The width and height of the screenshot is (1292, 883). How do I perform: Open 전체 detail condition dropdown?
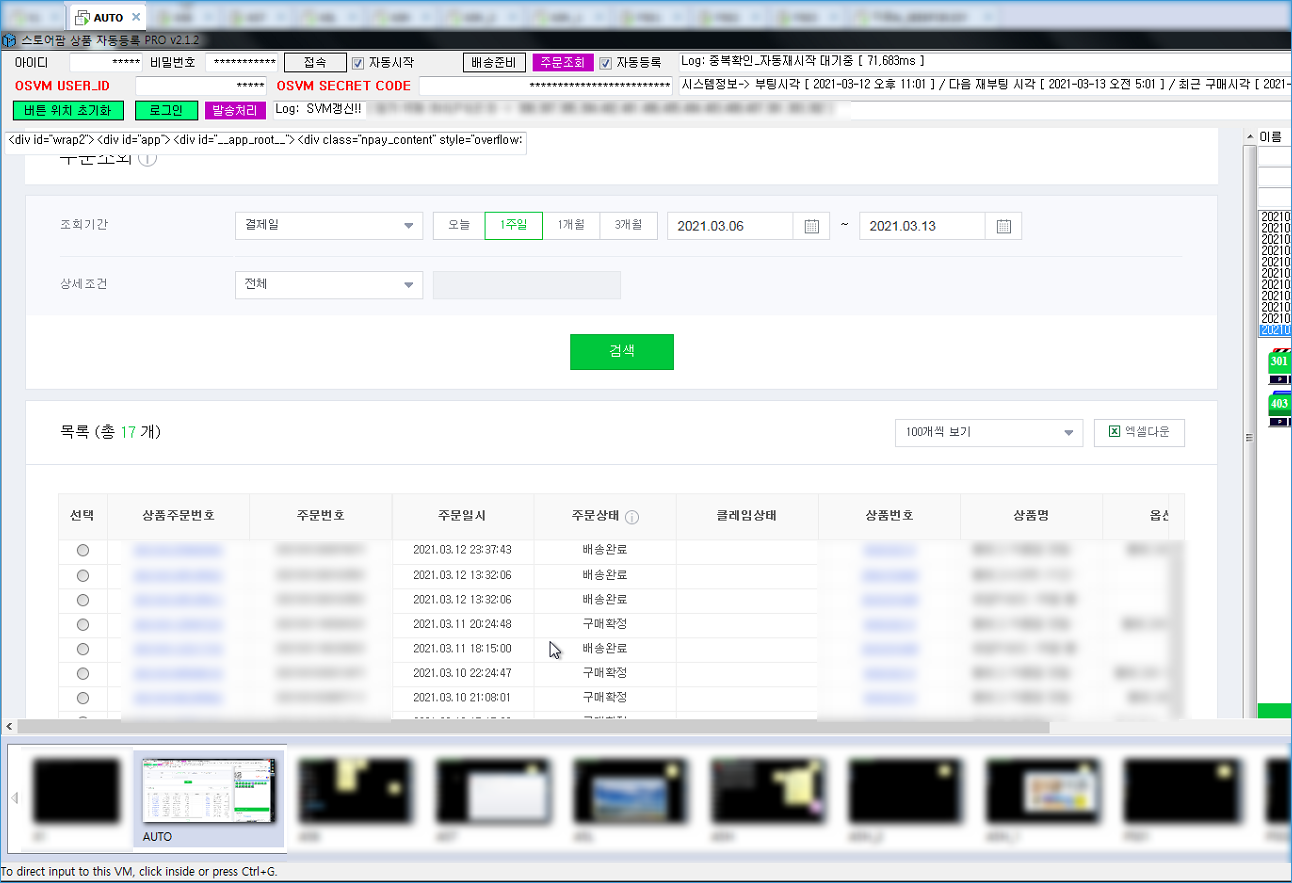coord(329,285)
